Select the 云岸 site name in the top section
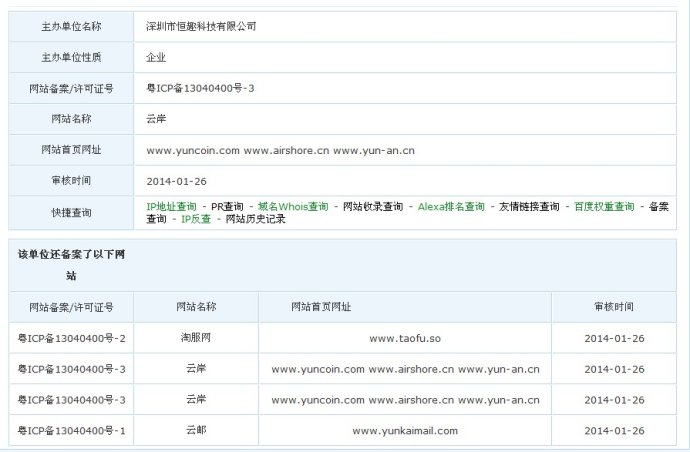This screenshot has width=690, height=452. point(156,119)
